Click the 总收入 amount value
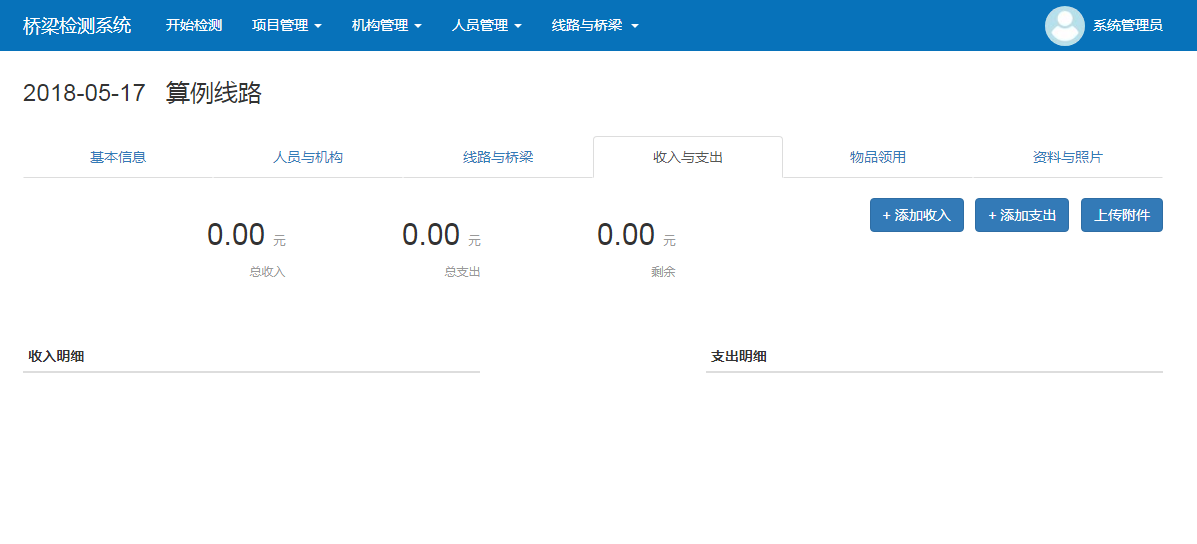 click(x=236, y=235)
